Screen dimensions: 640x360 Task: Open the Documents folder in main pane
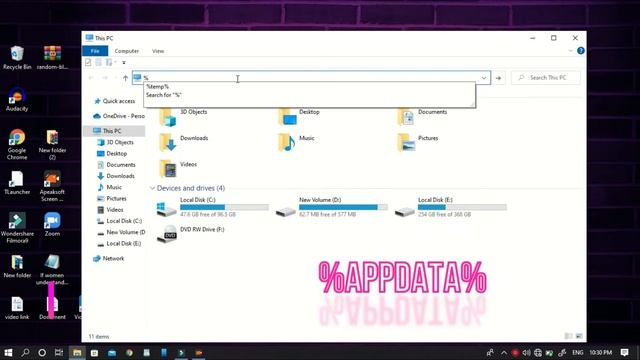(x=422, y=117)
